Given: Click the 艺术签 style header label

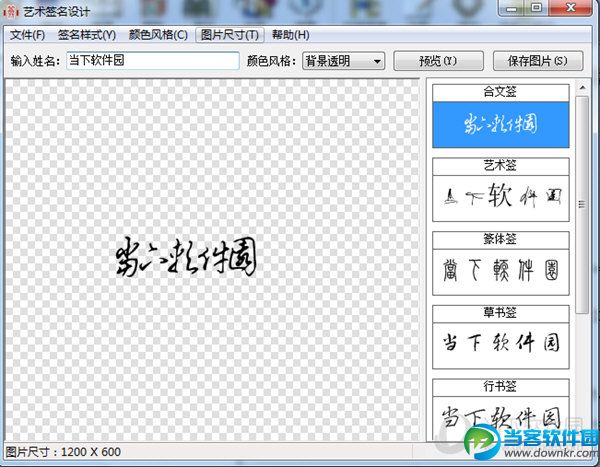Looking at the screenshot, I should click(501, 166).
